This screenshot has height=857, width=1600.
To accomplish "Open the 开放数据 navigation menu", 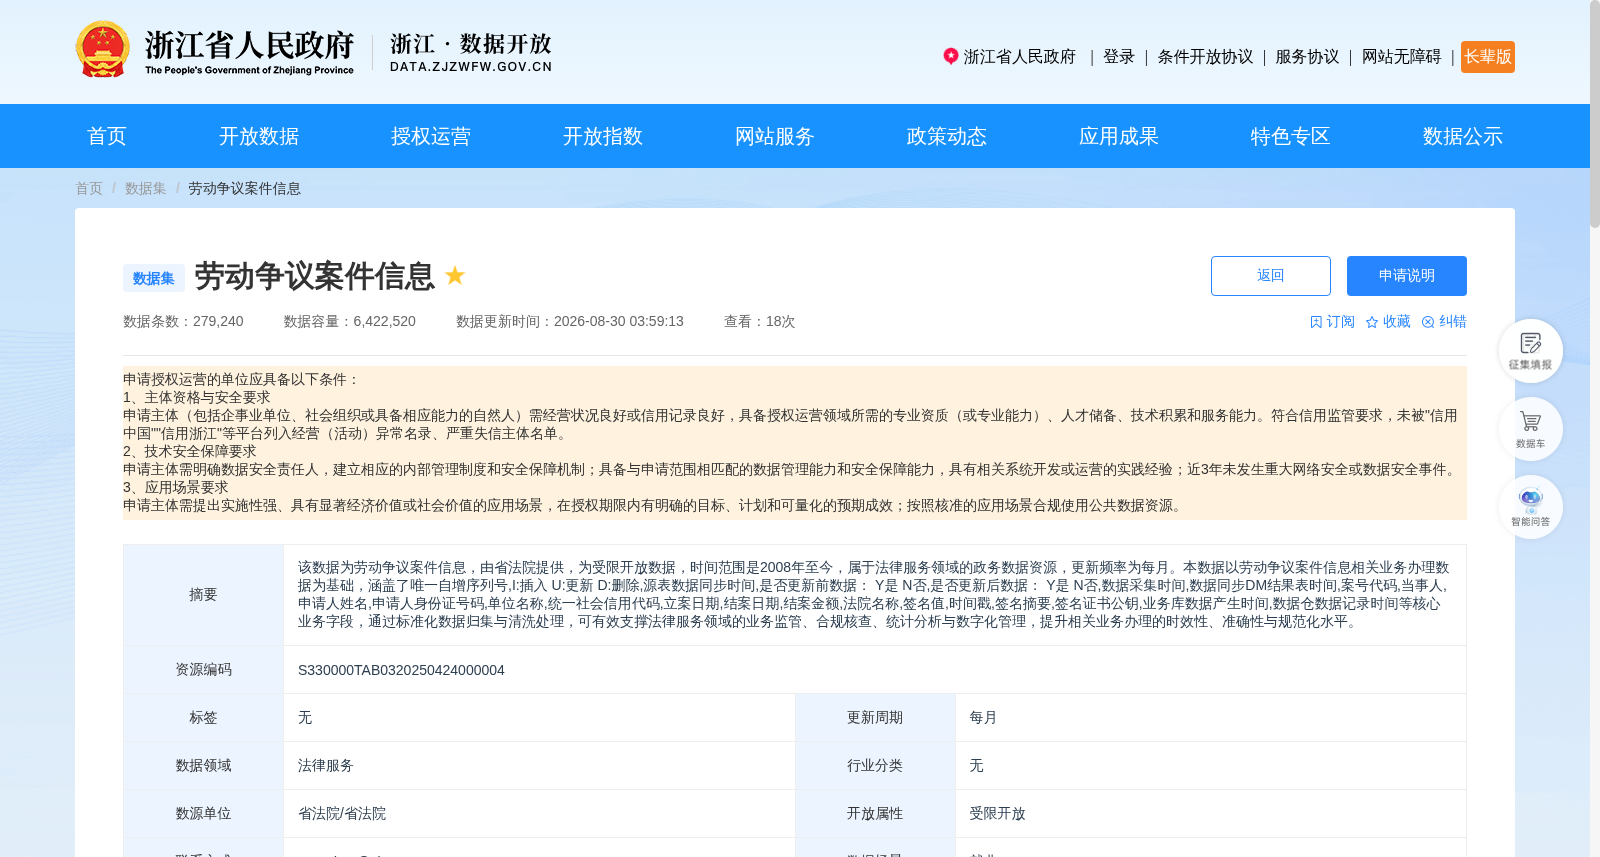I will tap(259, 136).
